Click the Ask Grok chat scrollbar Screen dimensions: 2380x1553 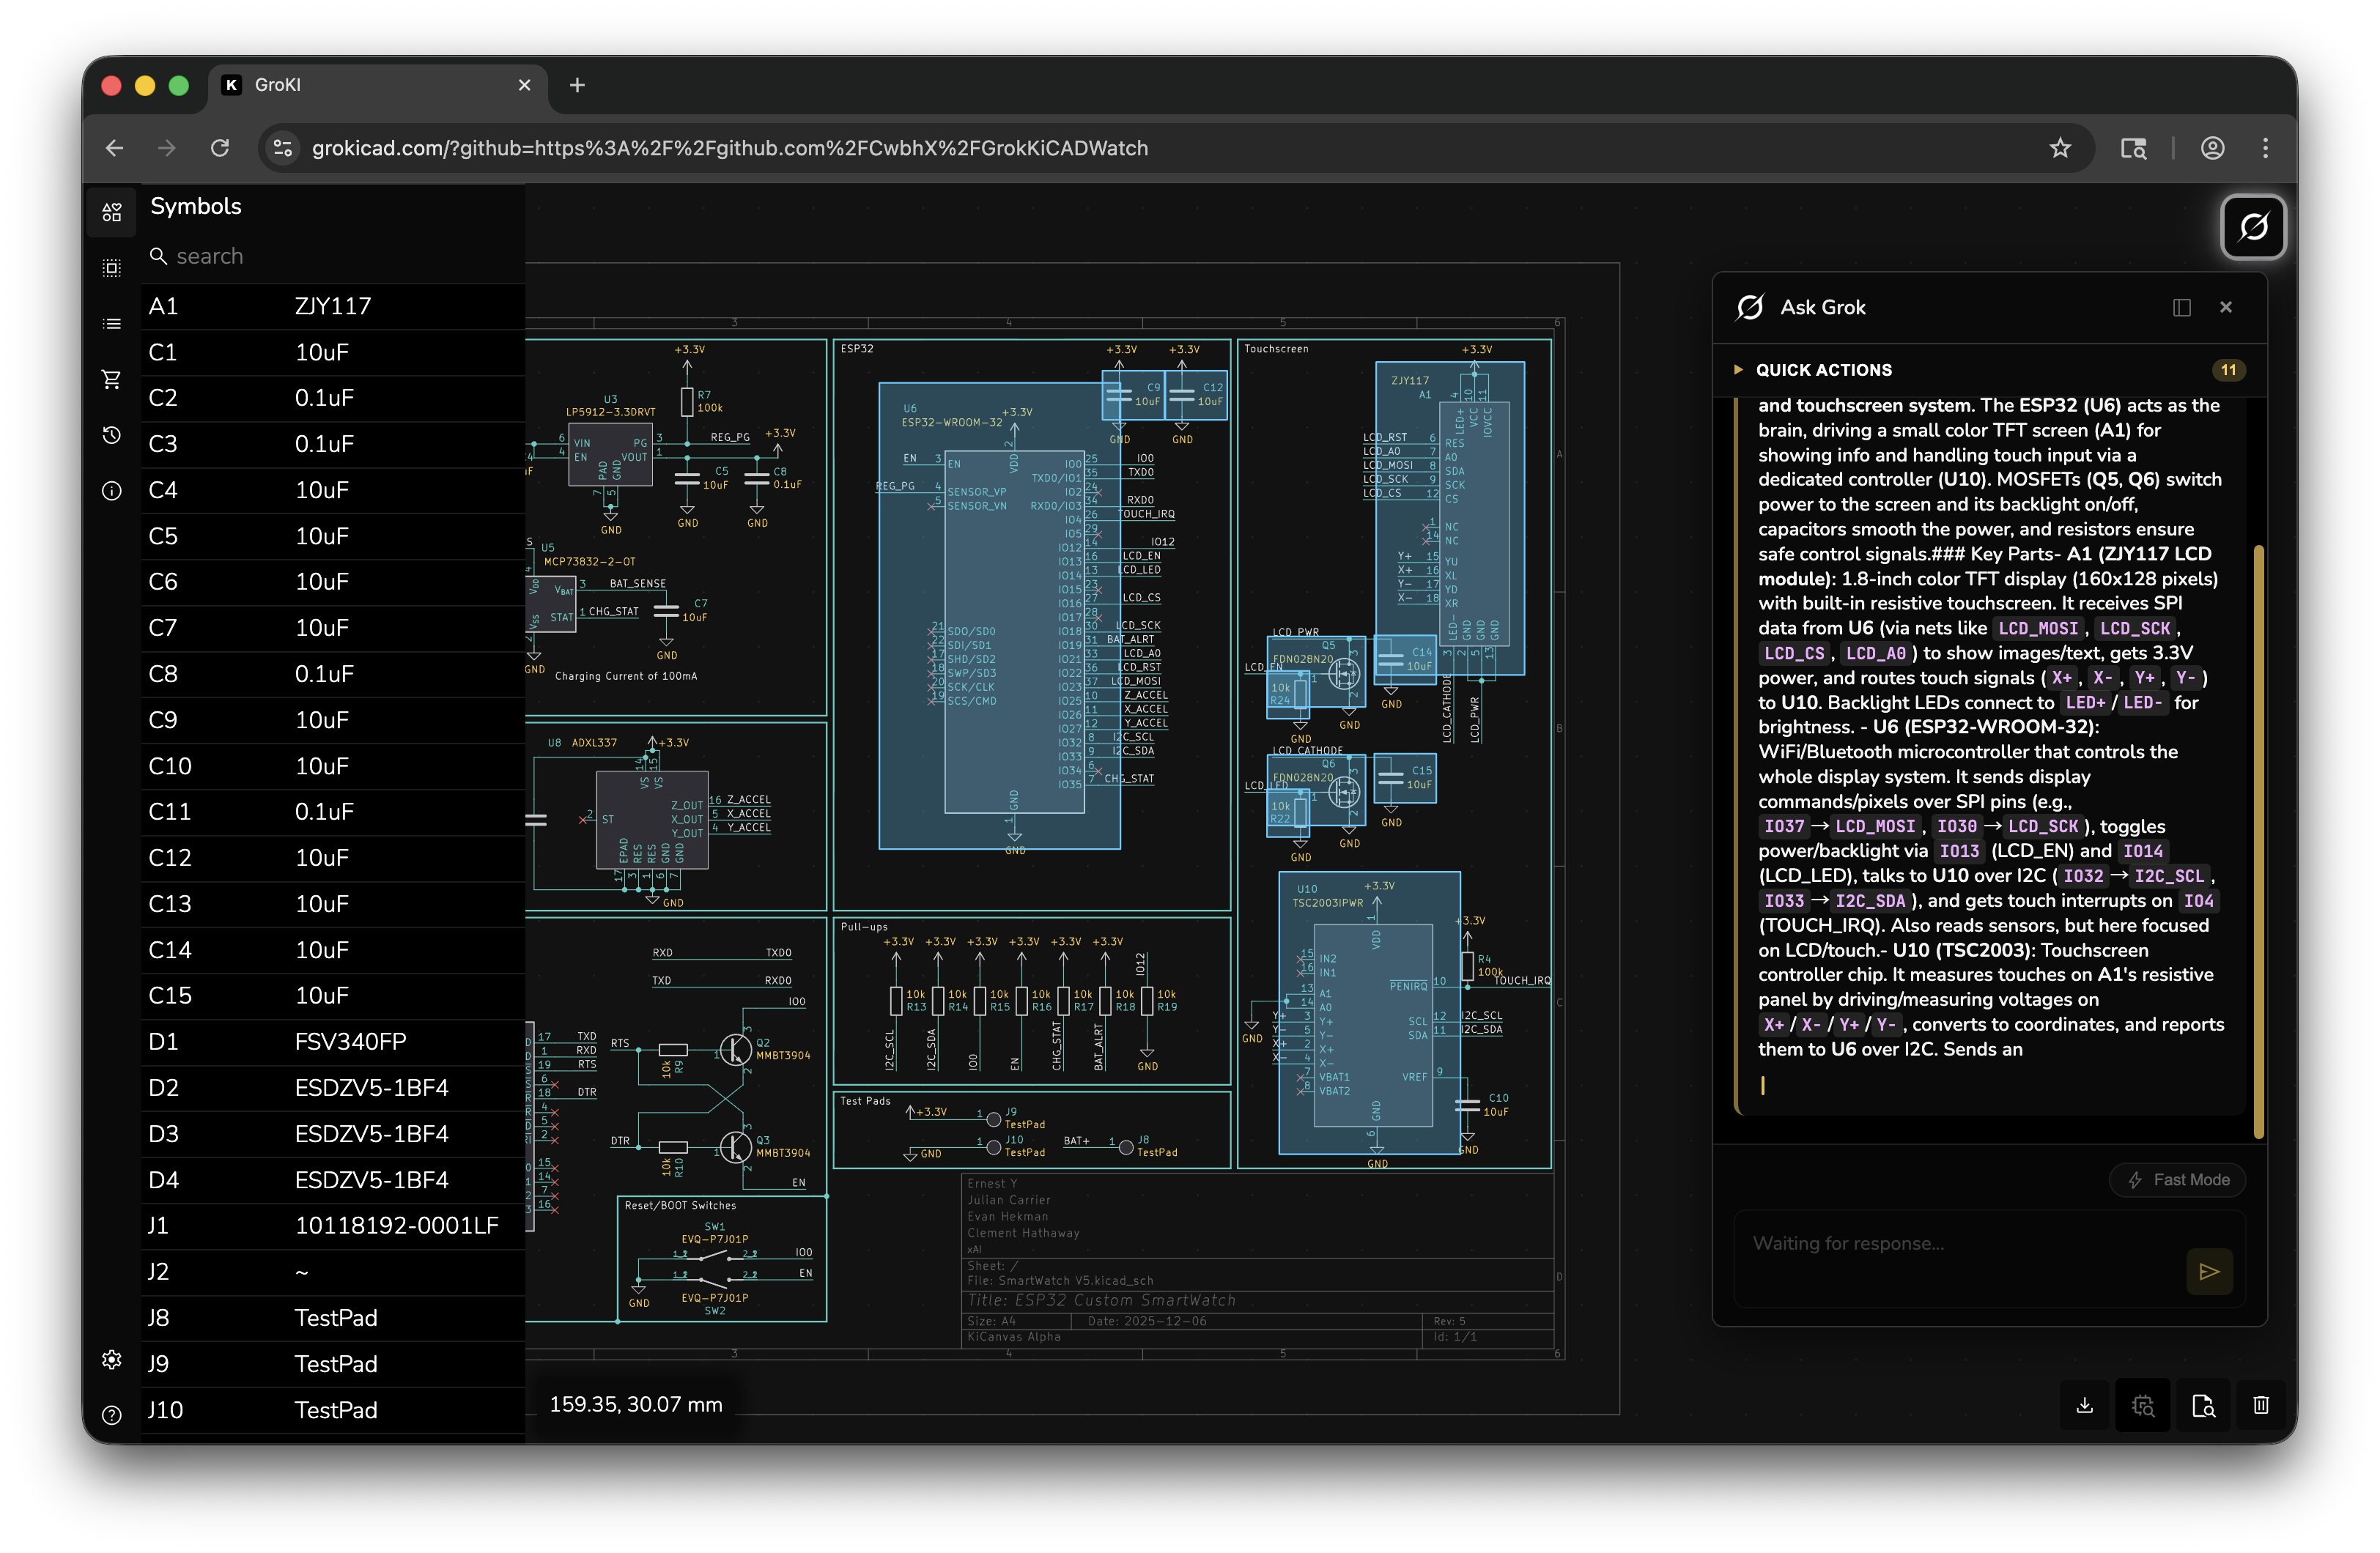[x=2258, y=840]
